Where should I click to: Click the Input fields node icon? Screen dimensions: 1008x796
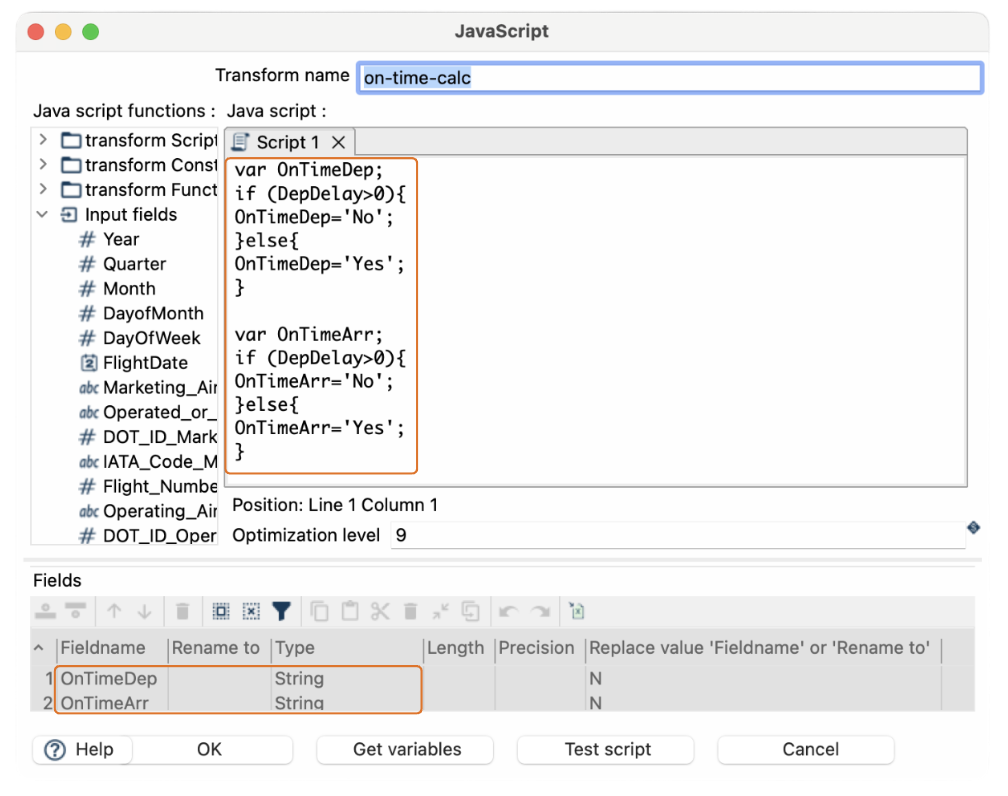pos(69,215)
